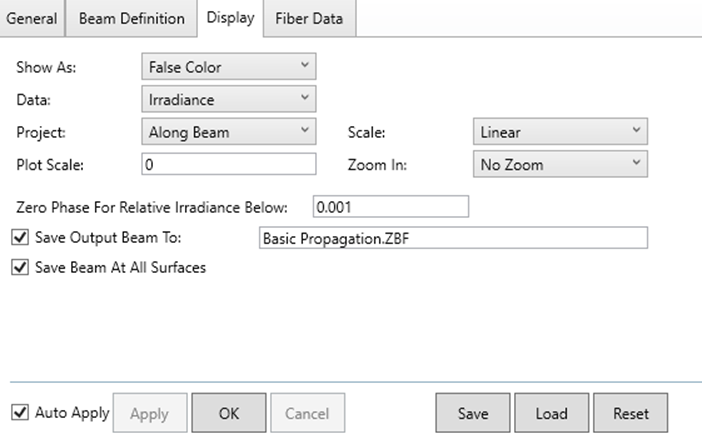Uncheck the Save Output Beam To checkbox
Screen dimensions: 702x434
[x=19, y=237]
